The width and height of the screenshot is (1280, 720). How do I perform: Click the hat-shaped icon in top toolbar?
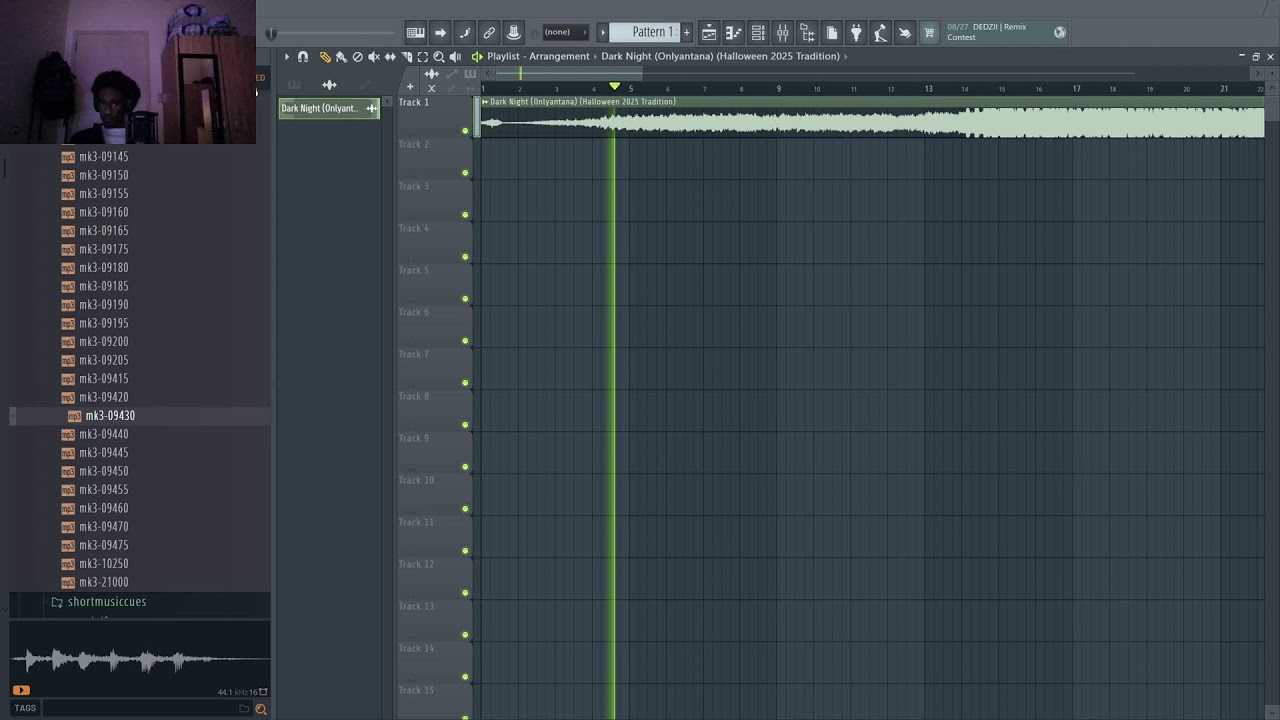pyautogui.click(x=513, y=32)
